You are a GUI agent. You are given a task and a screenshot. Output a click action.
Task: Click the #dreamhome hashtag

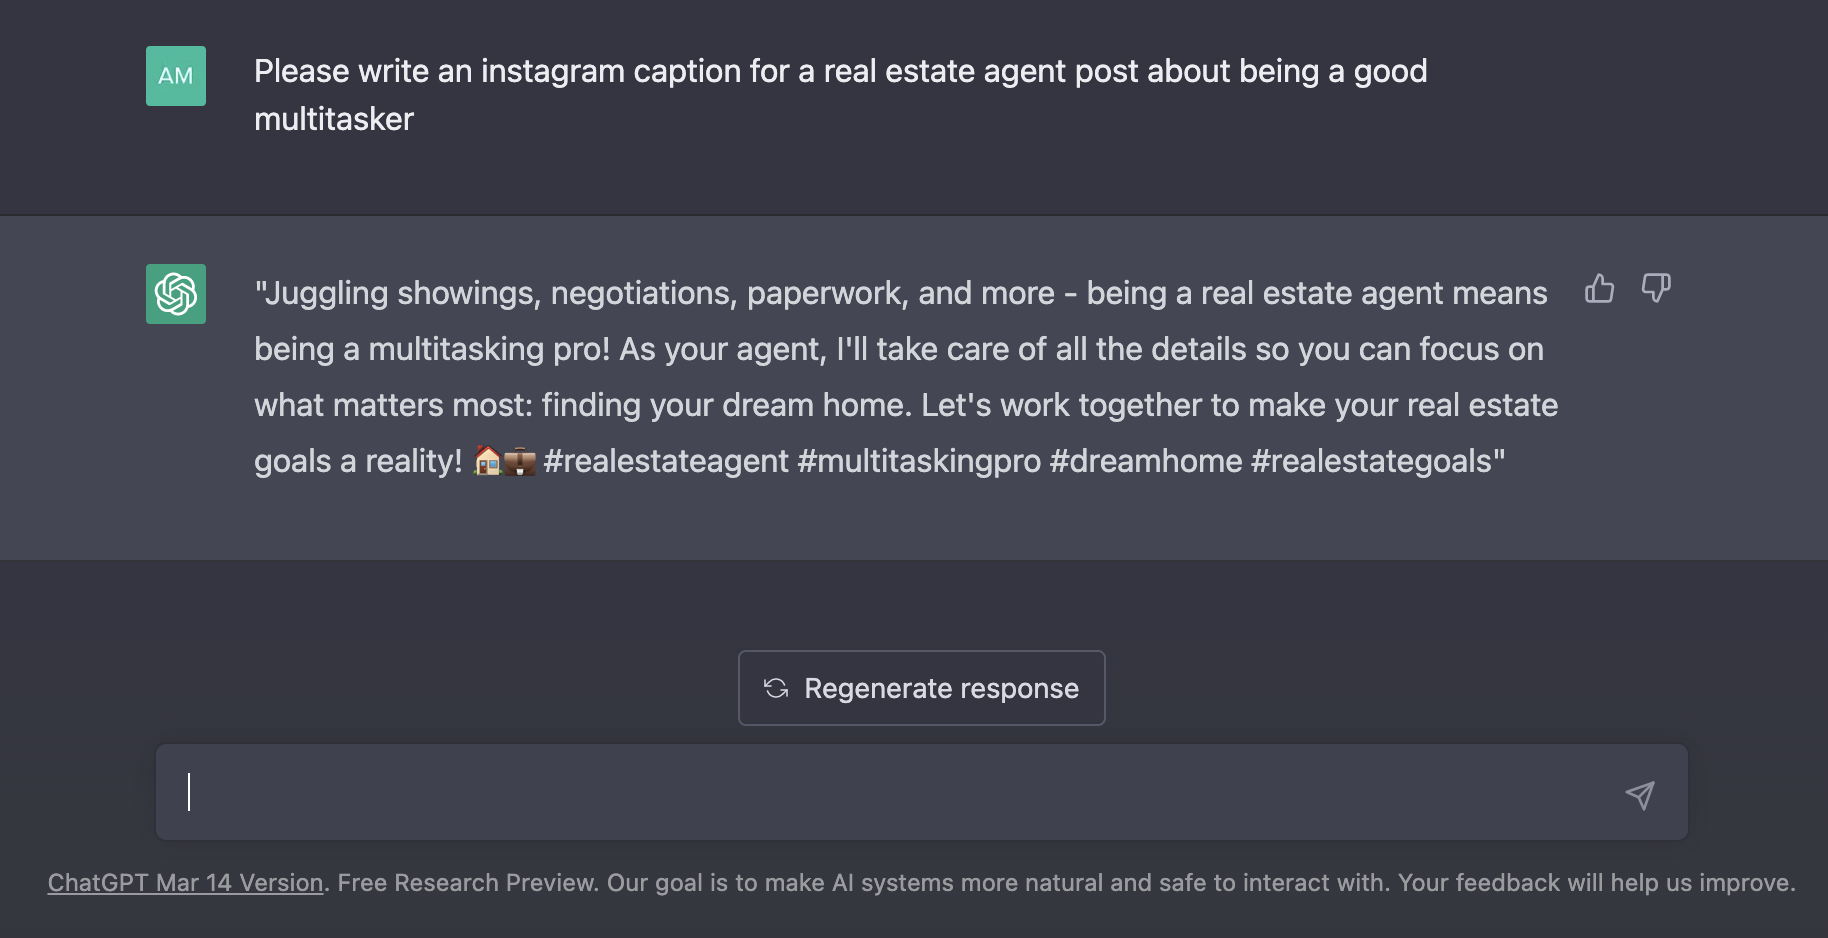(1146, 461)
